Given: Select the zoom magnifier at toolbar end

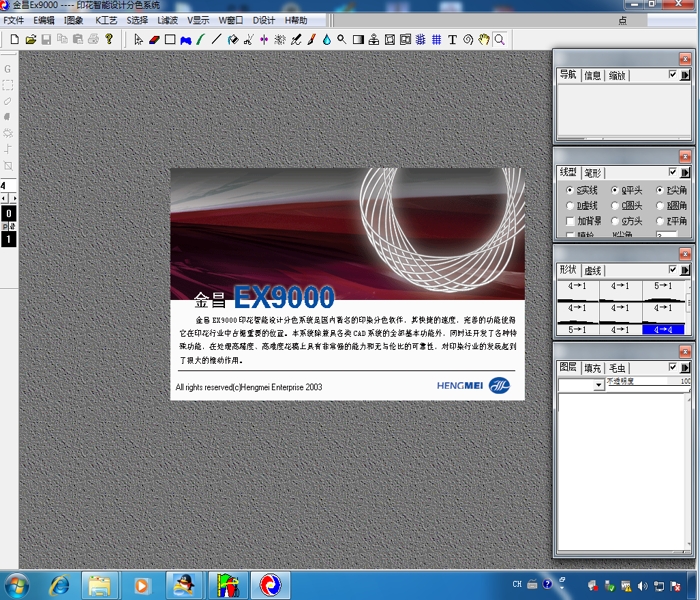Looking at the screenshot, I should point(500,40).
